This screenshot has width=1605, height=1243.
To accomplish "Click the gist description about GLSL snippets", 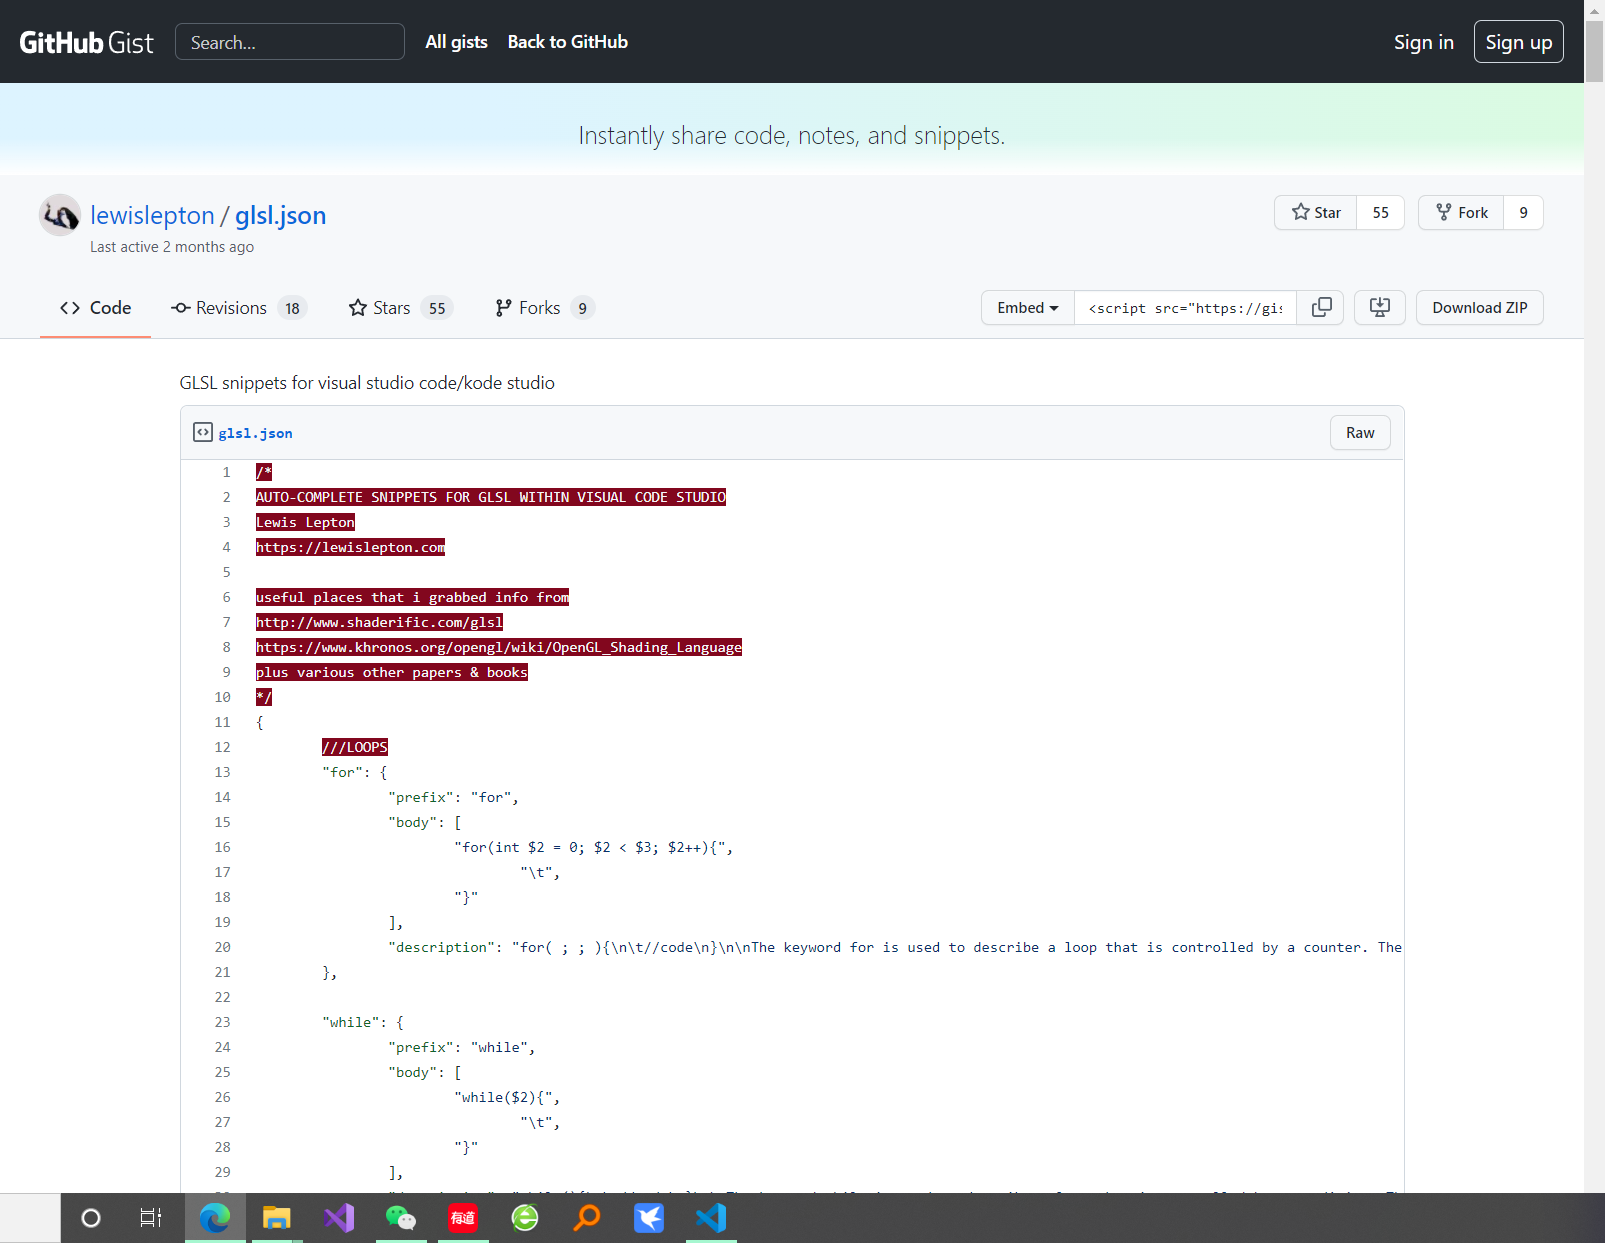I will pyautogui.click(x=367, y=383).
